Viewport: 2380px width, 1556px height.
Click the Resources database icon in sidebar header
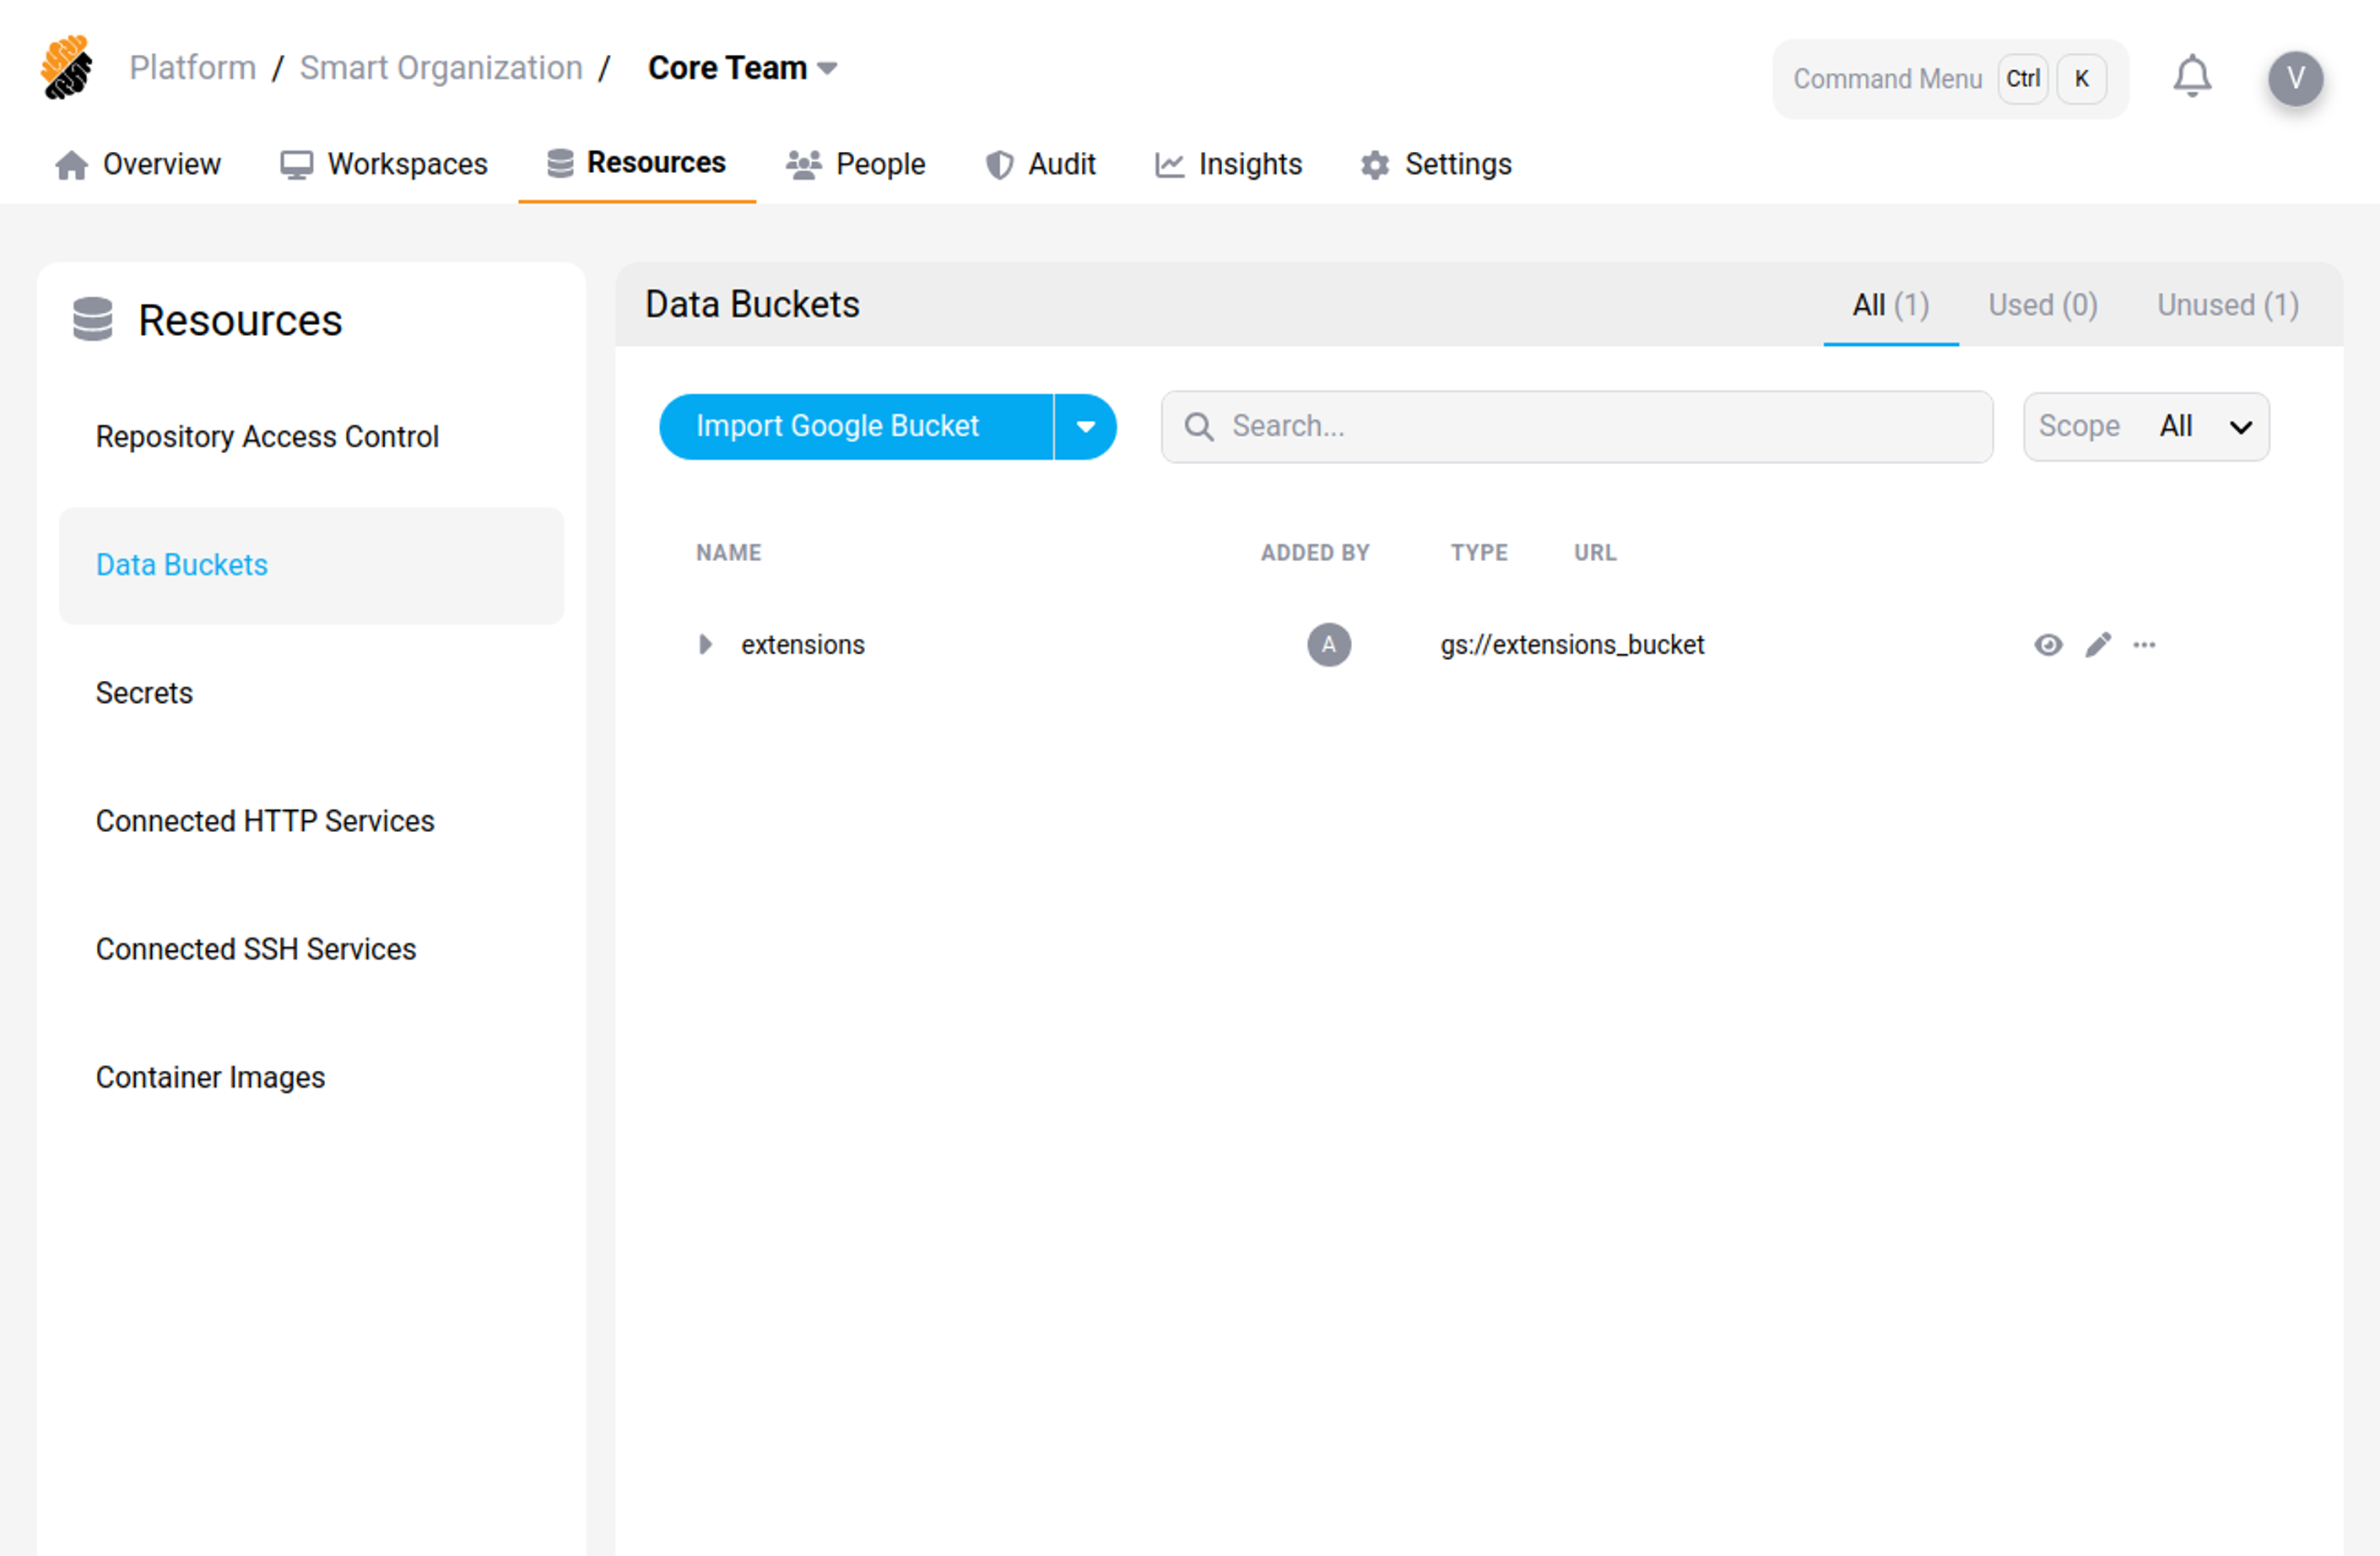pyautogui.click(x=92, y=320)
